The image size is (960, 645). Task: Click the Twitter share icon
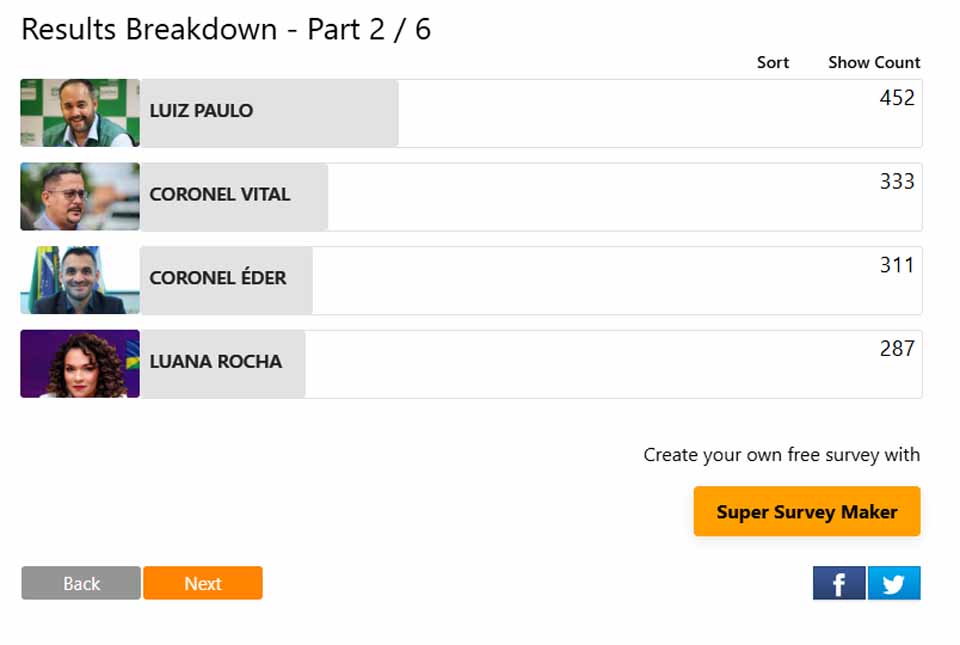pyautogui.click(x=893, y=583)
